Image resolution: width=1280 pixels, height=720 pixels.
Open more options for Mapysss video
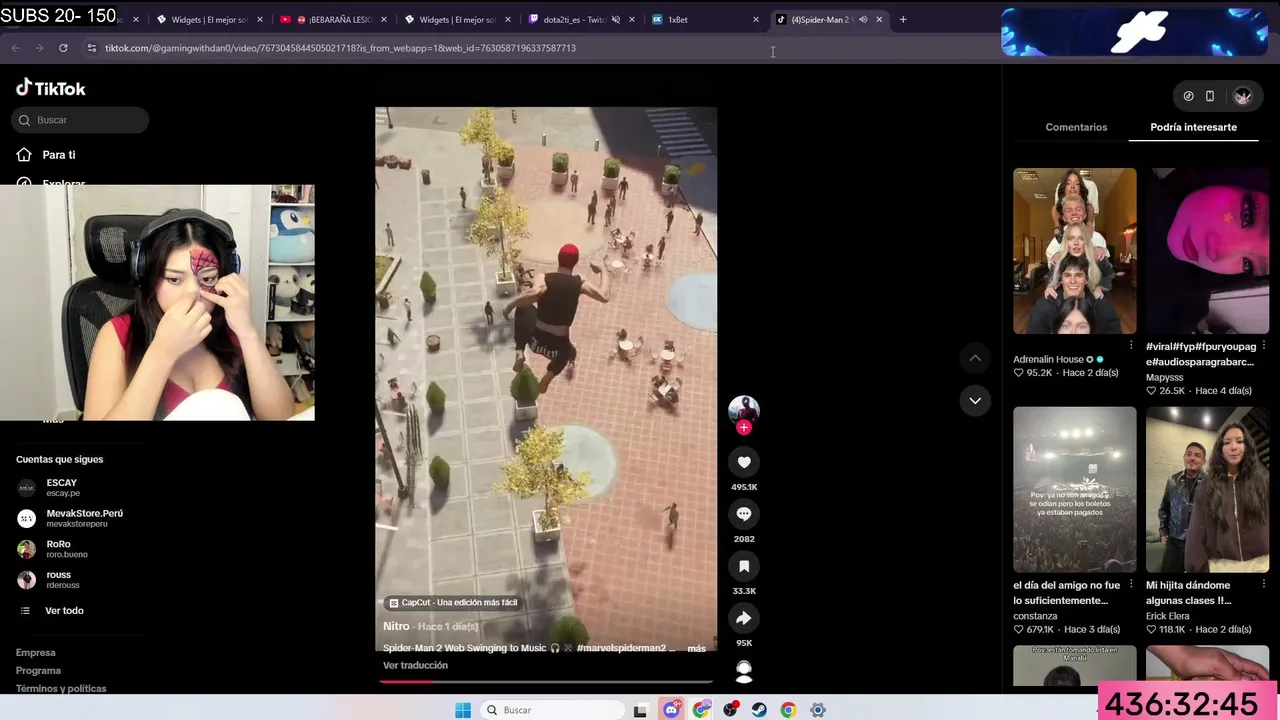click(1264, 346)
